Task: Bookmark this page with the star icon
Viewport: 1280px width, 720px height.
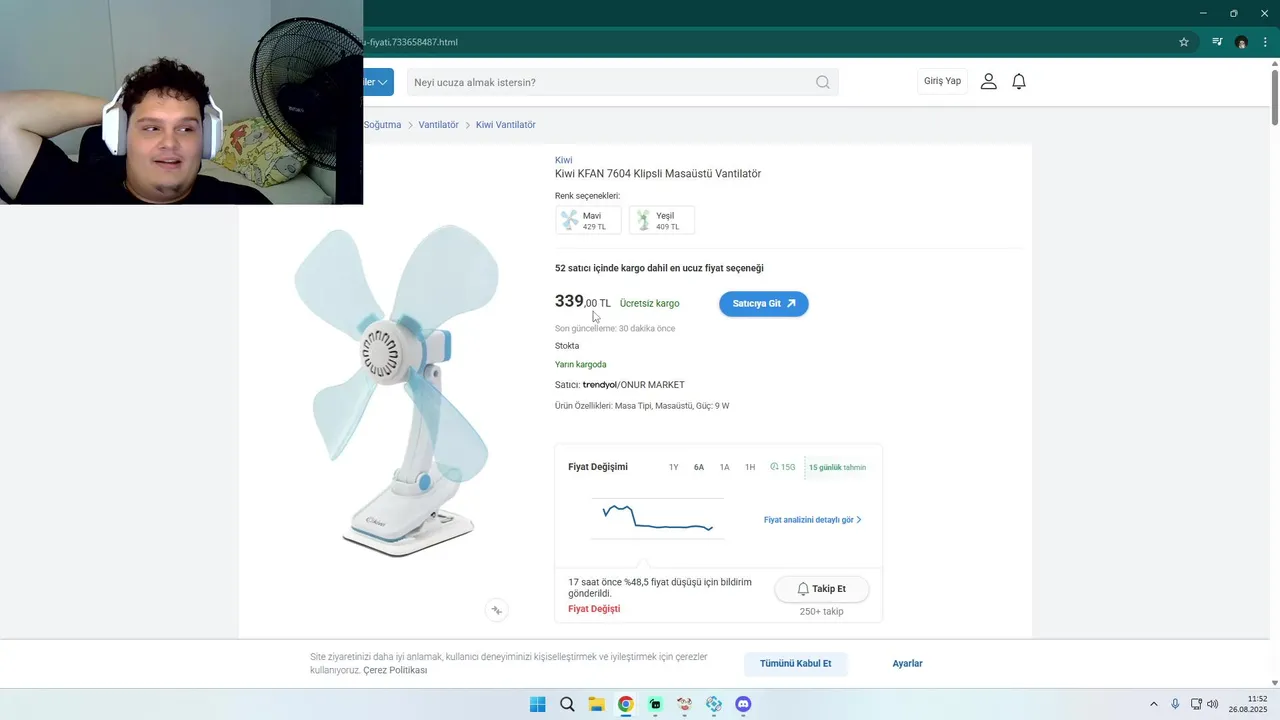Action: 1184,42
